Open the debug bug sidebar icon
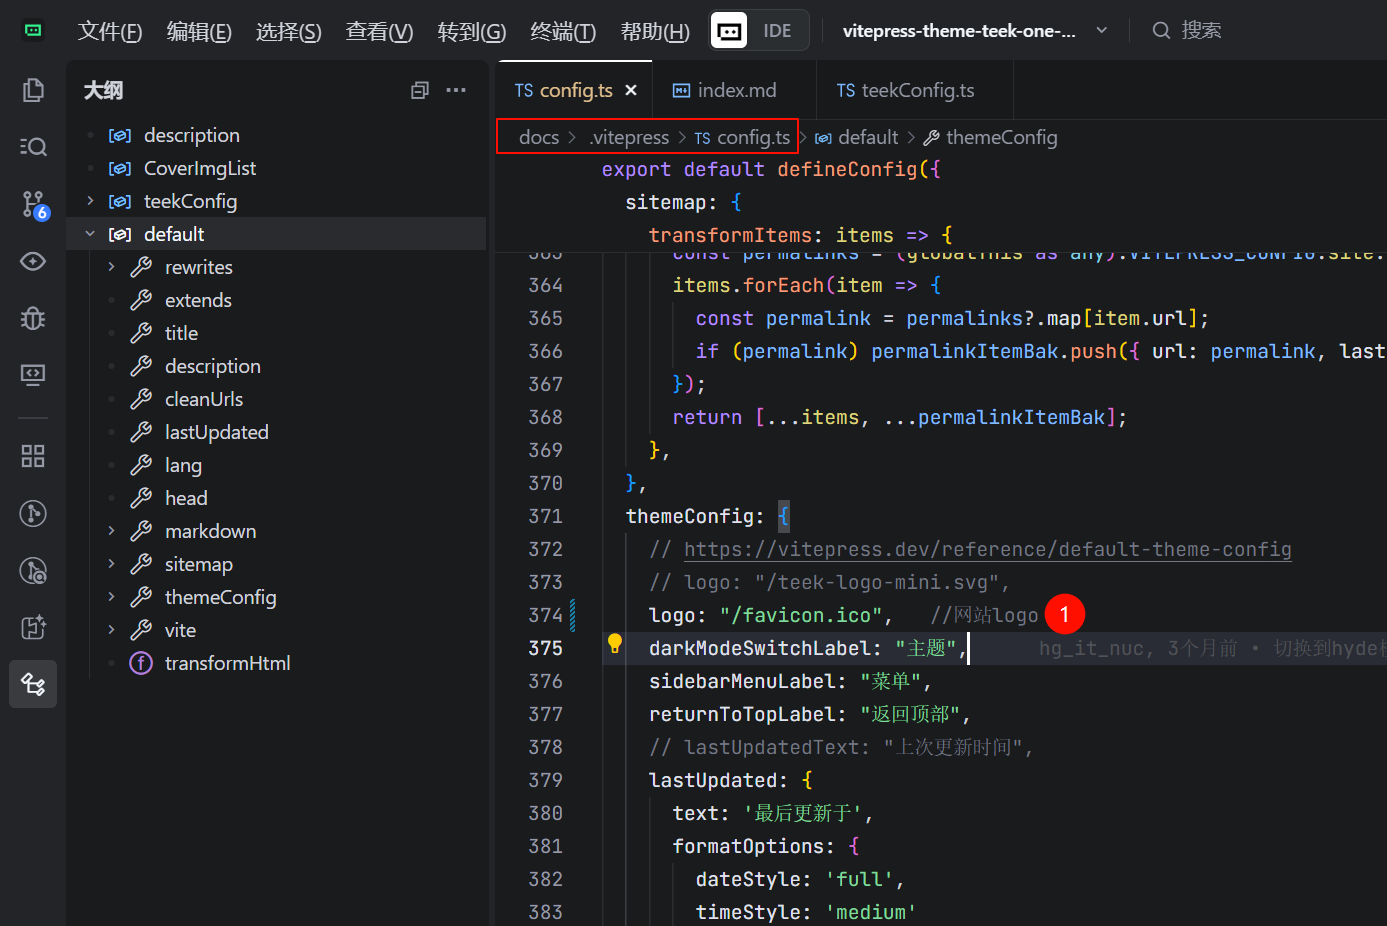Image resolution: width=1387 pixels, height=926 pixels. [33, 318]
